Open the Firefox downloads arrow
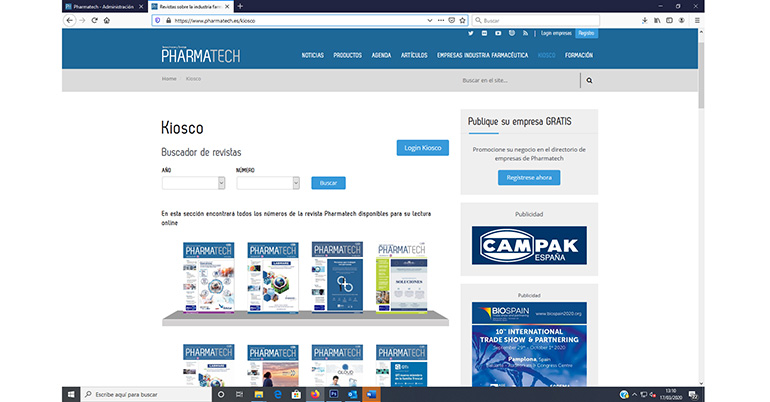The width and height of the screenshot is (770, 402). pyautogui.click(x=644, y=20)
